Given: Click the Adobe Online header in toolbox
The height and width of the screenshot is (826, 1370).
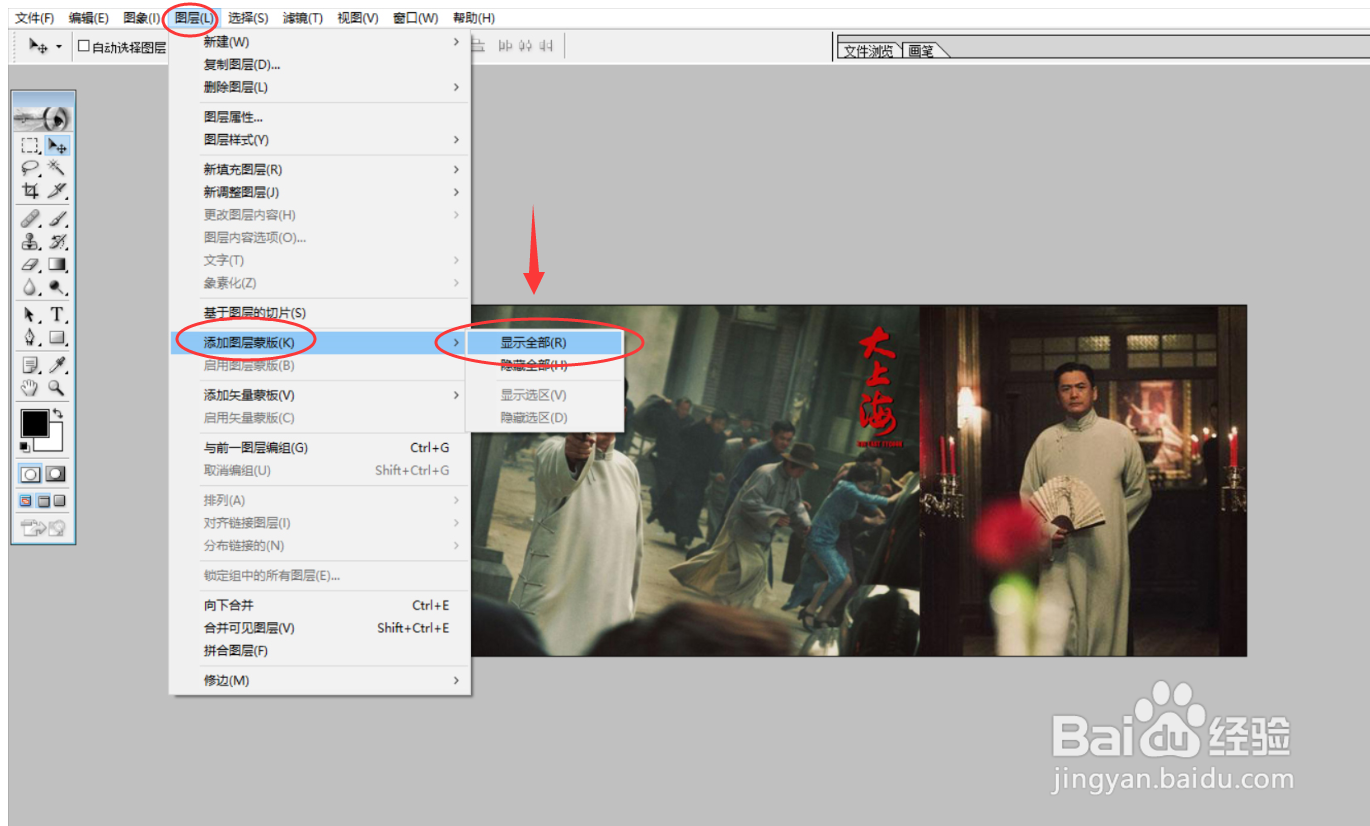Looking at the screenshot, I should coord(44,117).
